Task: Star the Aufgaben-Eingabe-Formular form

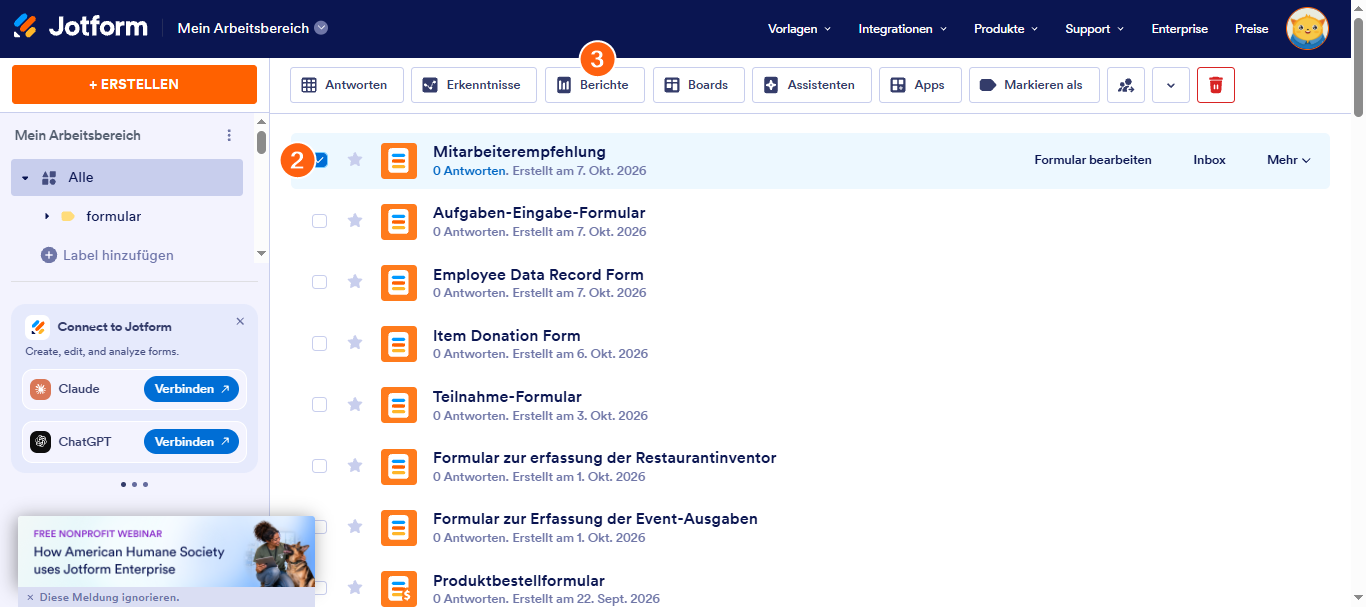Action: [355, 221]
